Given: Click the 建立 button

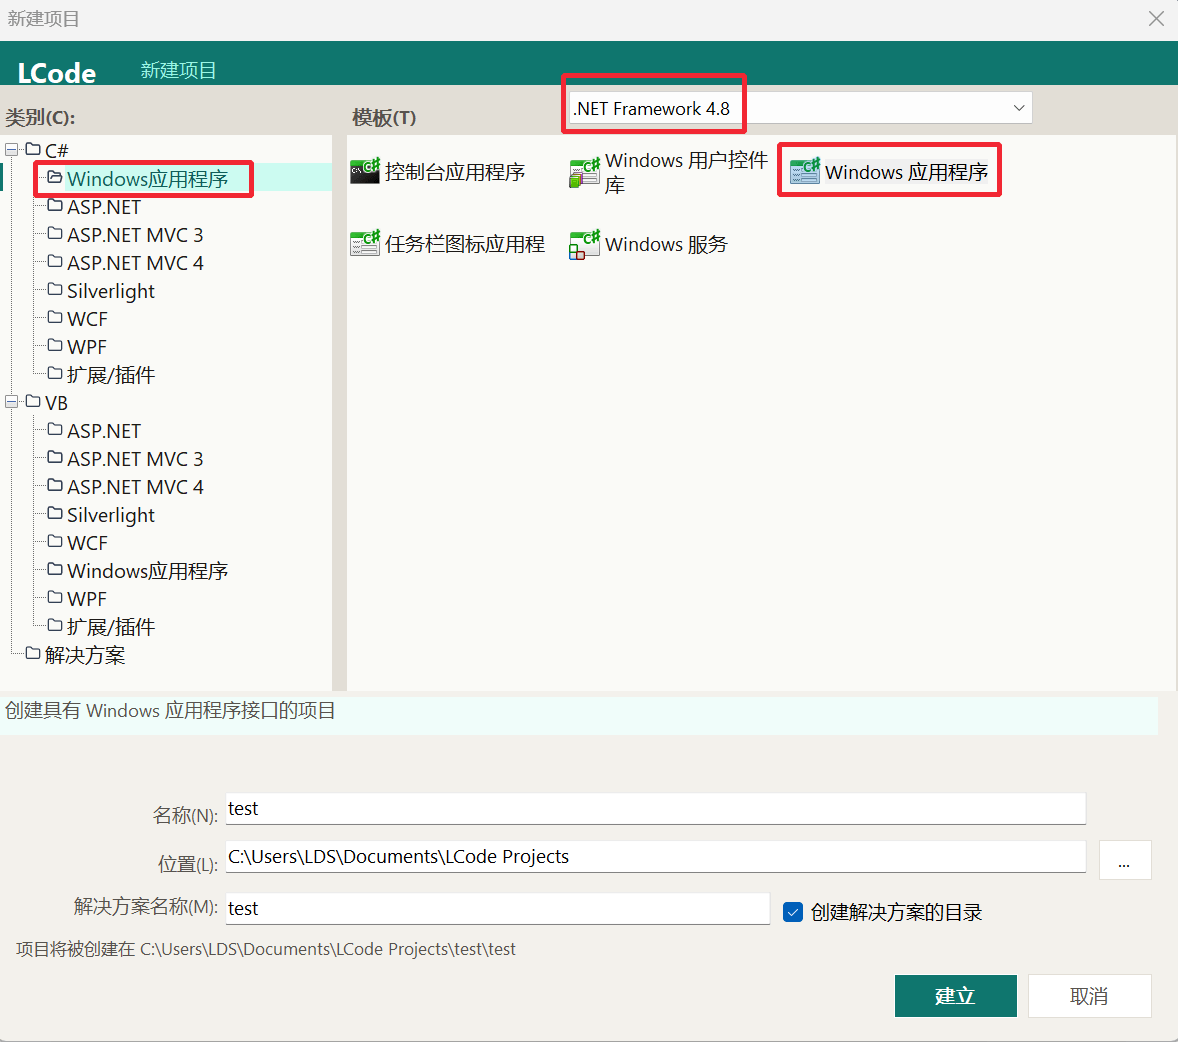Looking at the screenshot, I should (x=956, y=996).
